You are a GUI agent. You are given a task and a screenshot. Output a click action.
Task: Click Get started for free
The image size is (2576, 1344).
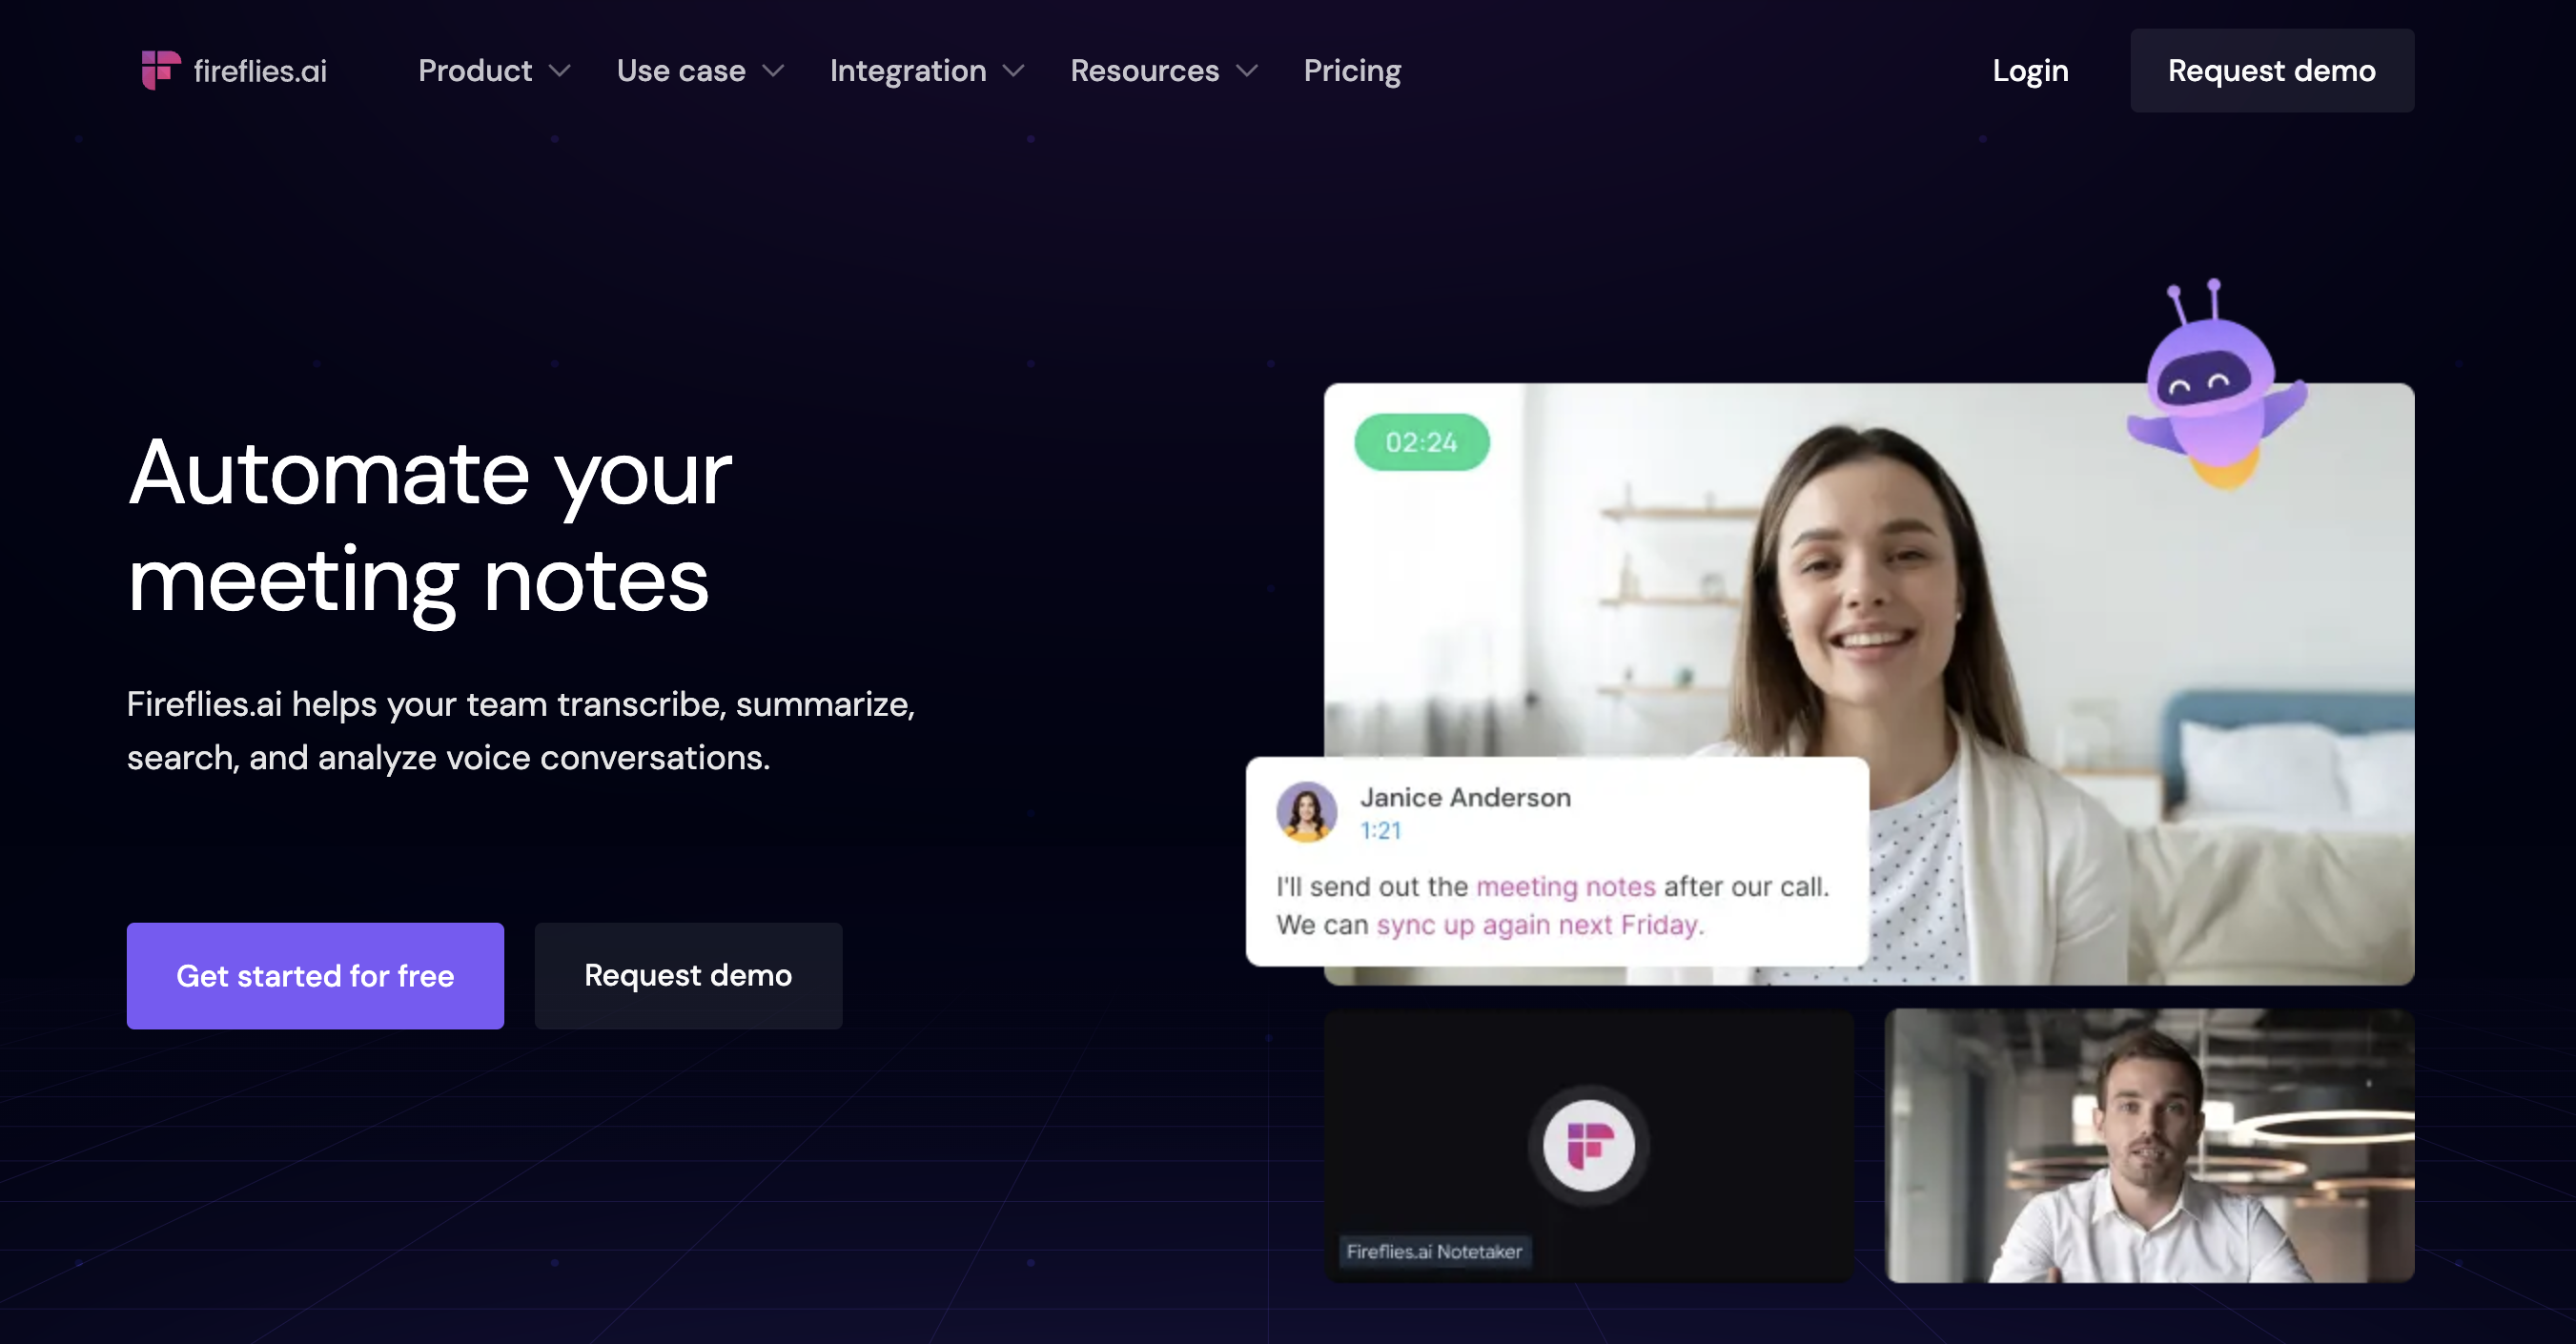[315, 975]
